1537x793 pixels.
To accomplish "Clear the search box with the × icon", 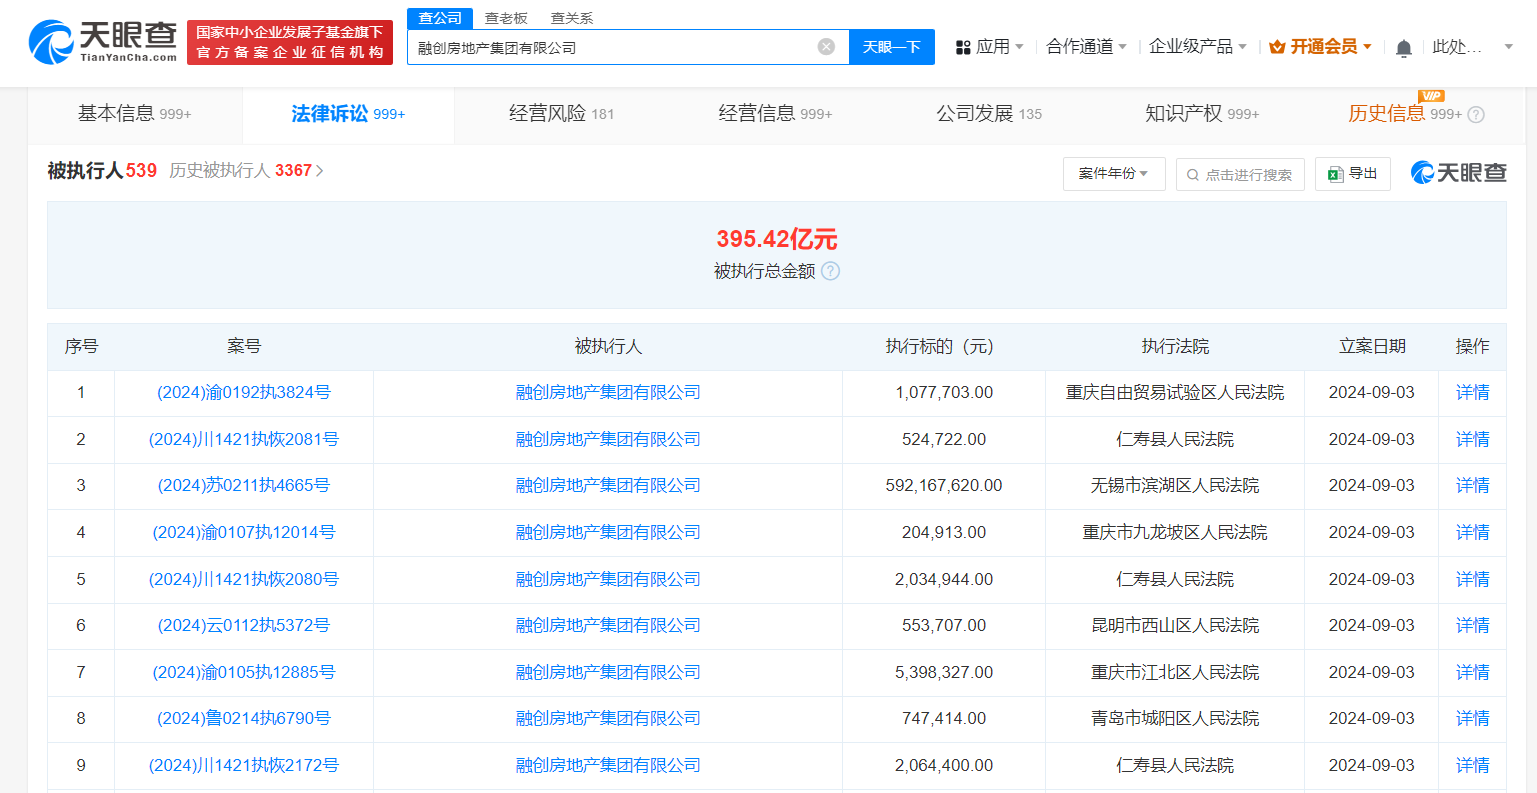I will tap(824, 46).
